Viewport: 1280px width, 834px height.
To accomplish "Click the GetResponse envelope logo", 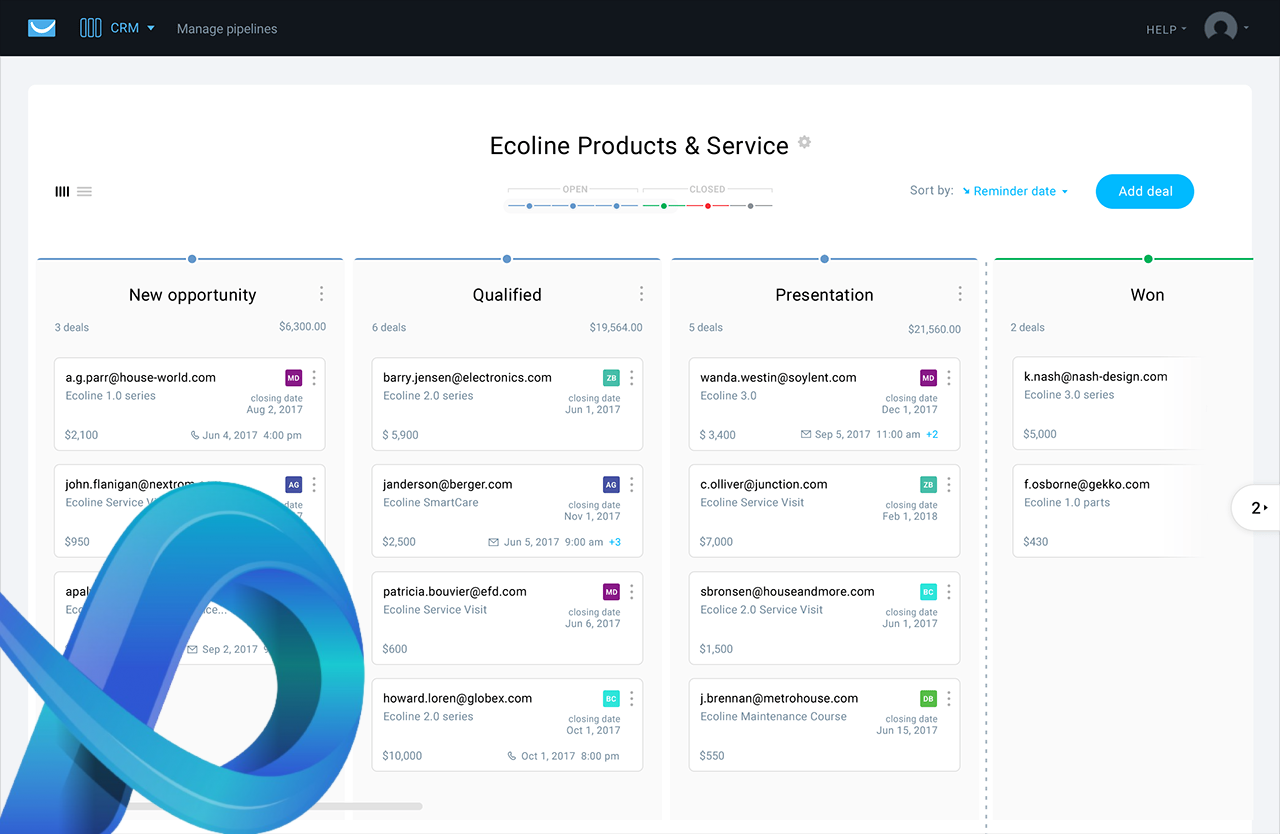I will (x=42, y=28).
